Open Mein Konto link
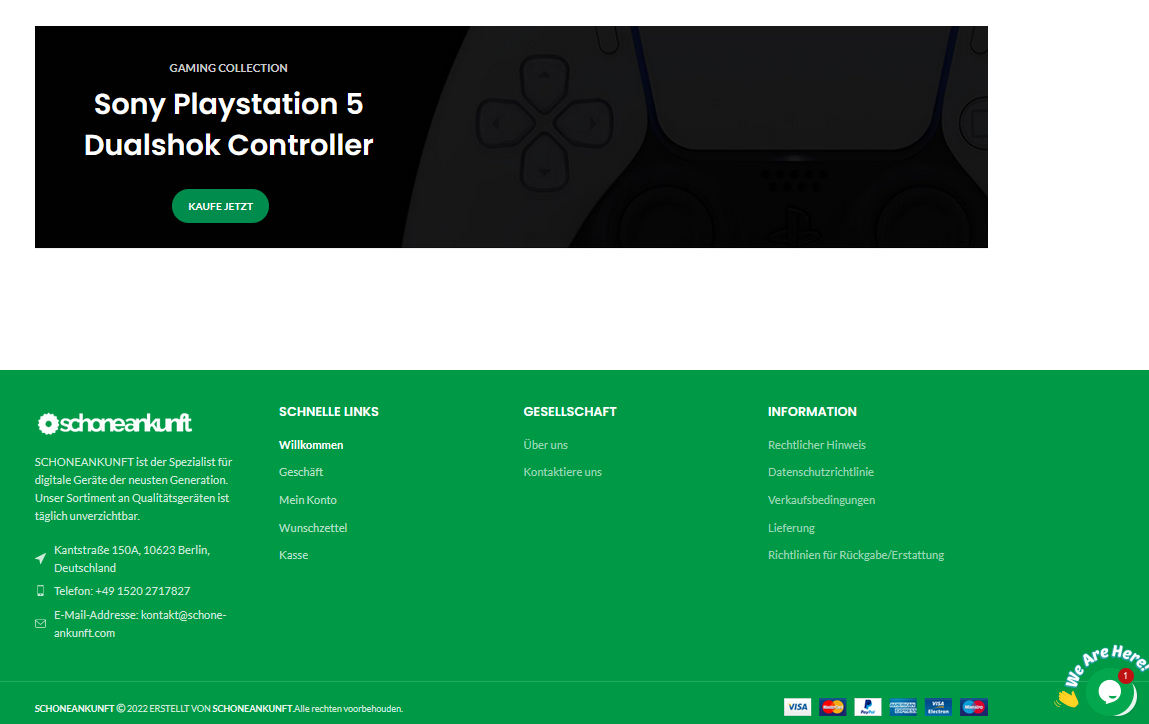This screenshot has width=1149, height=724. click(308, 500)
